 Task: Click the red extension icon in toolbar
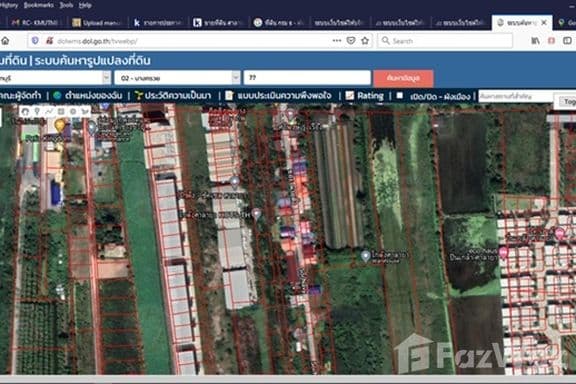(551, 41)
